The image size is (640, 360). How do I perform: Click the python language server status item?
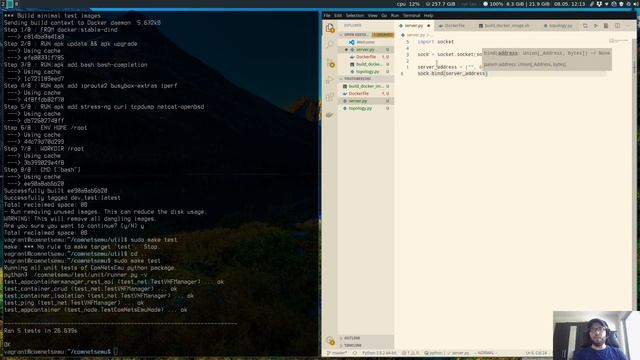[433, 353]
